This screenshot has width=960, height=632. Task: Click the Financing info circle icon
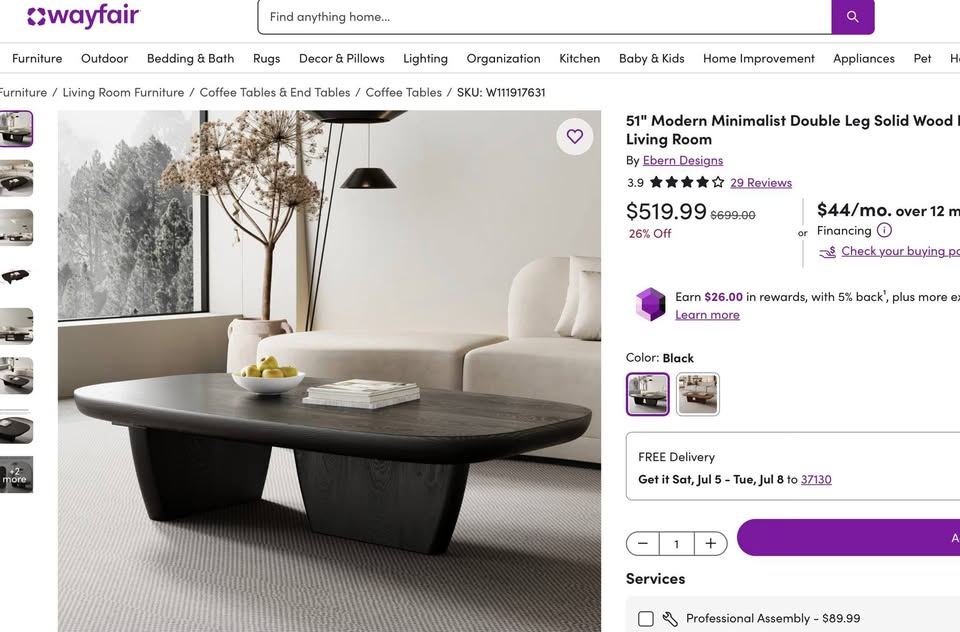tap(884, 230)
